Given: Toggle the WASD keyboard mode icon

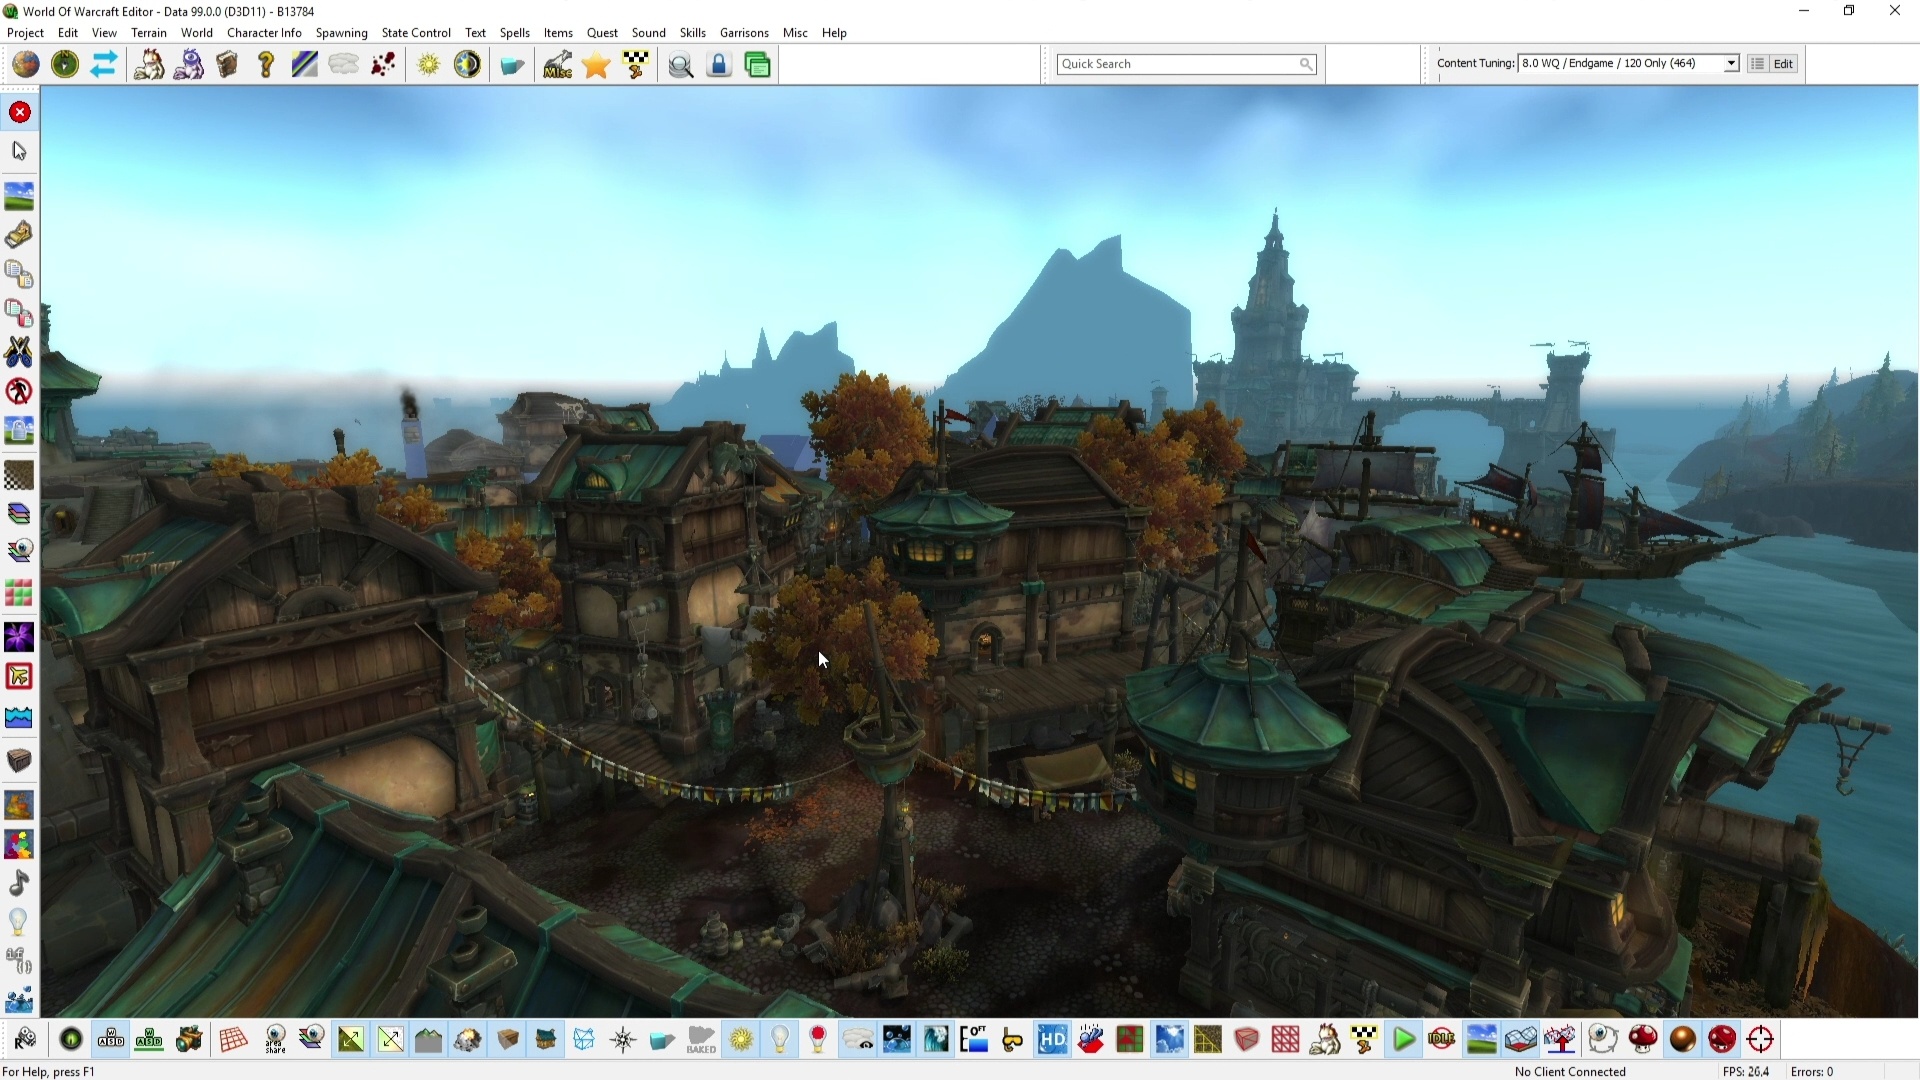Looking at the screenshot, I should click(111, 1040).
